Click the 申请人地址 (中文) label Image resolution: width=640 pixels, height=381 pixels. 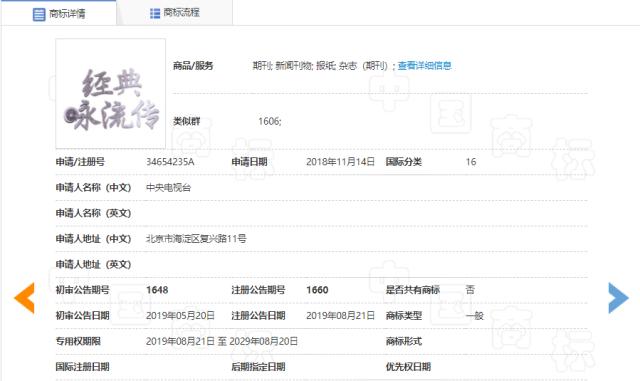[x=93, y=238]
